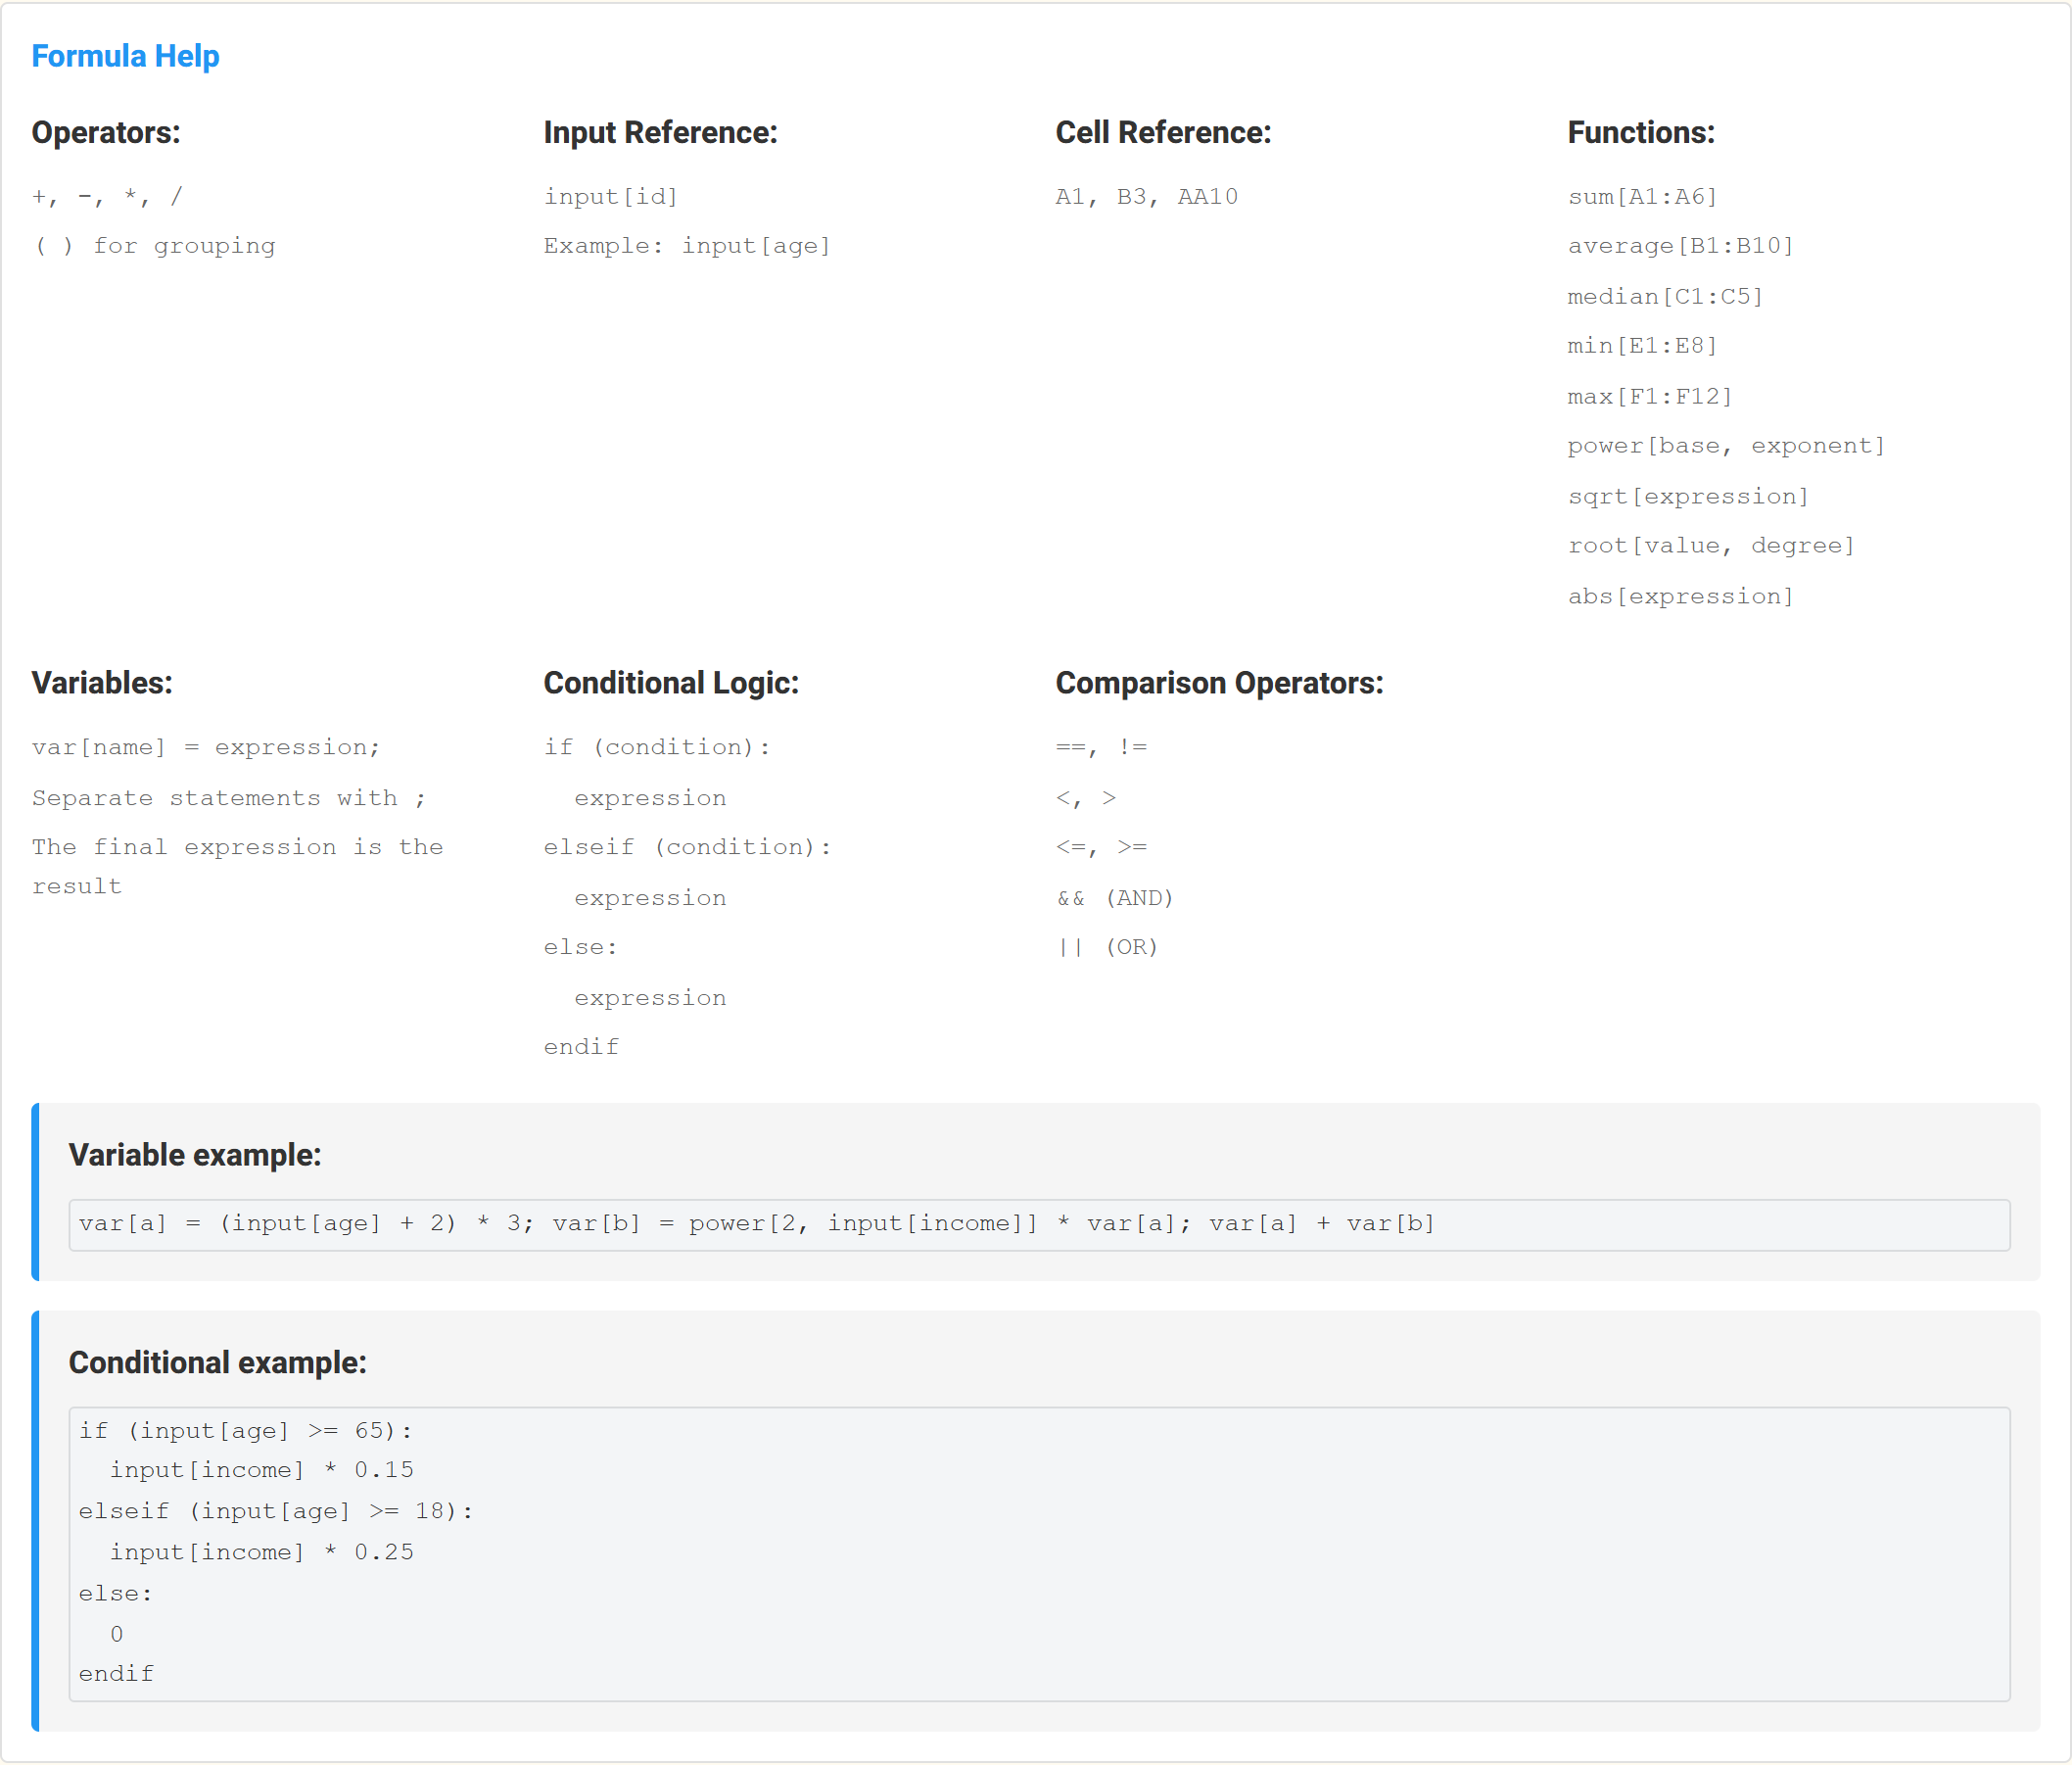Click the 'input[id]' syntax text
Screen dimensions: 2072x1765
[x=611, y=196]
